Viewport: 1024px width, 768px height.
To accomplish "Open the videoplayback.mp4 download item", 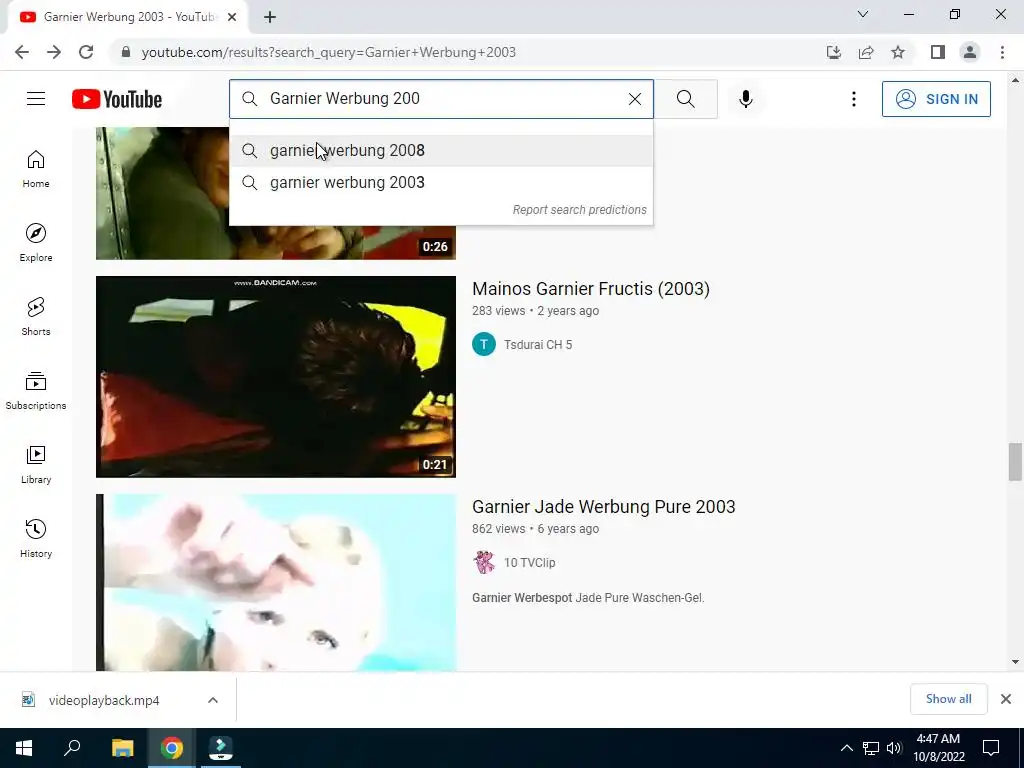I will [104, 700].
